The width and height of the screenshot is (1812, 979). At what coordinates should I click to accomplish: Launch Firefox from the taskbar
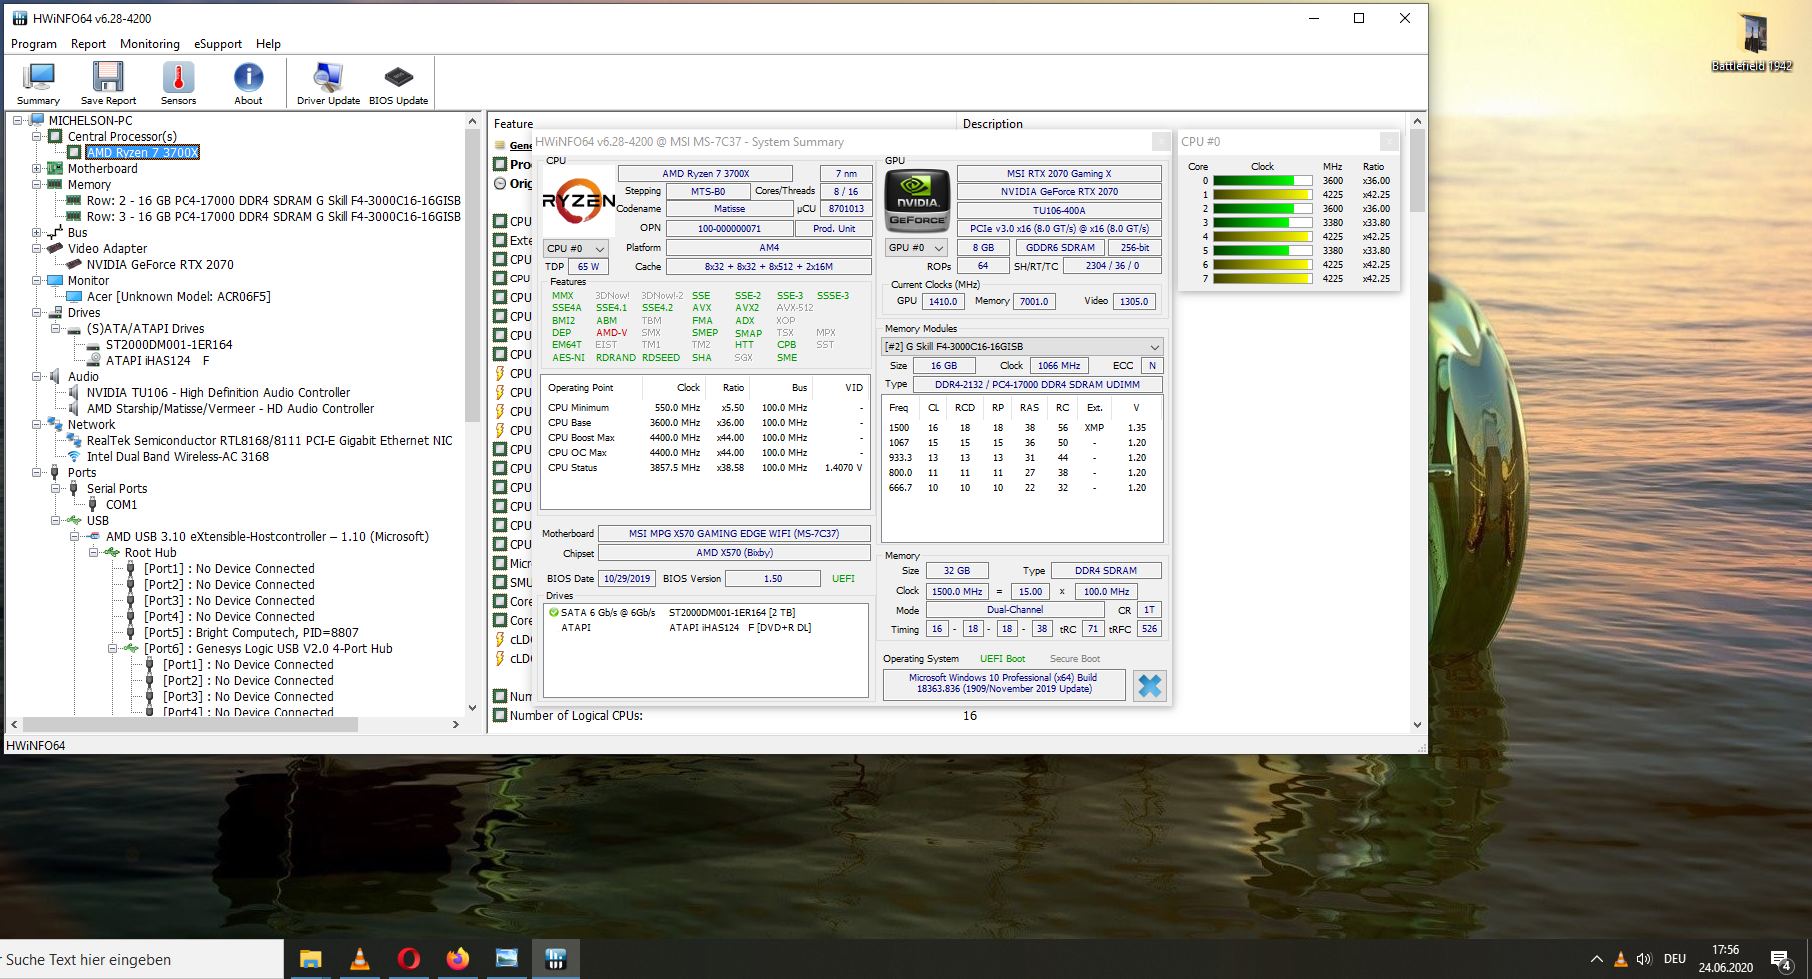point(457,960)
